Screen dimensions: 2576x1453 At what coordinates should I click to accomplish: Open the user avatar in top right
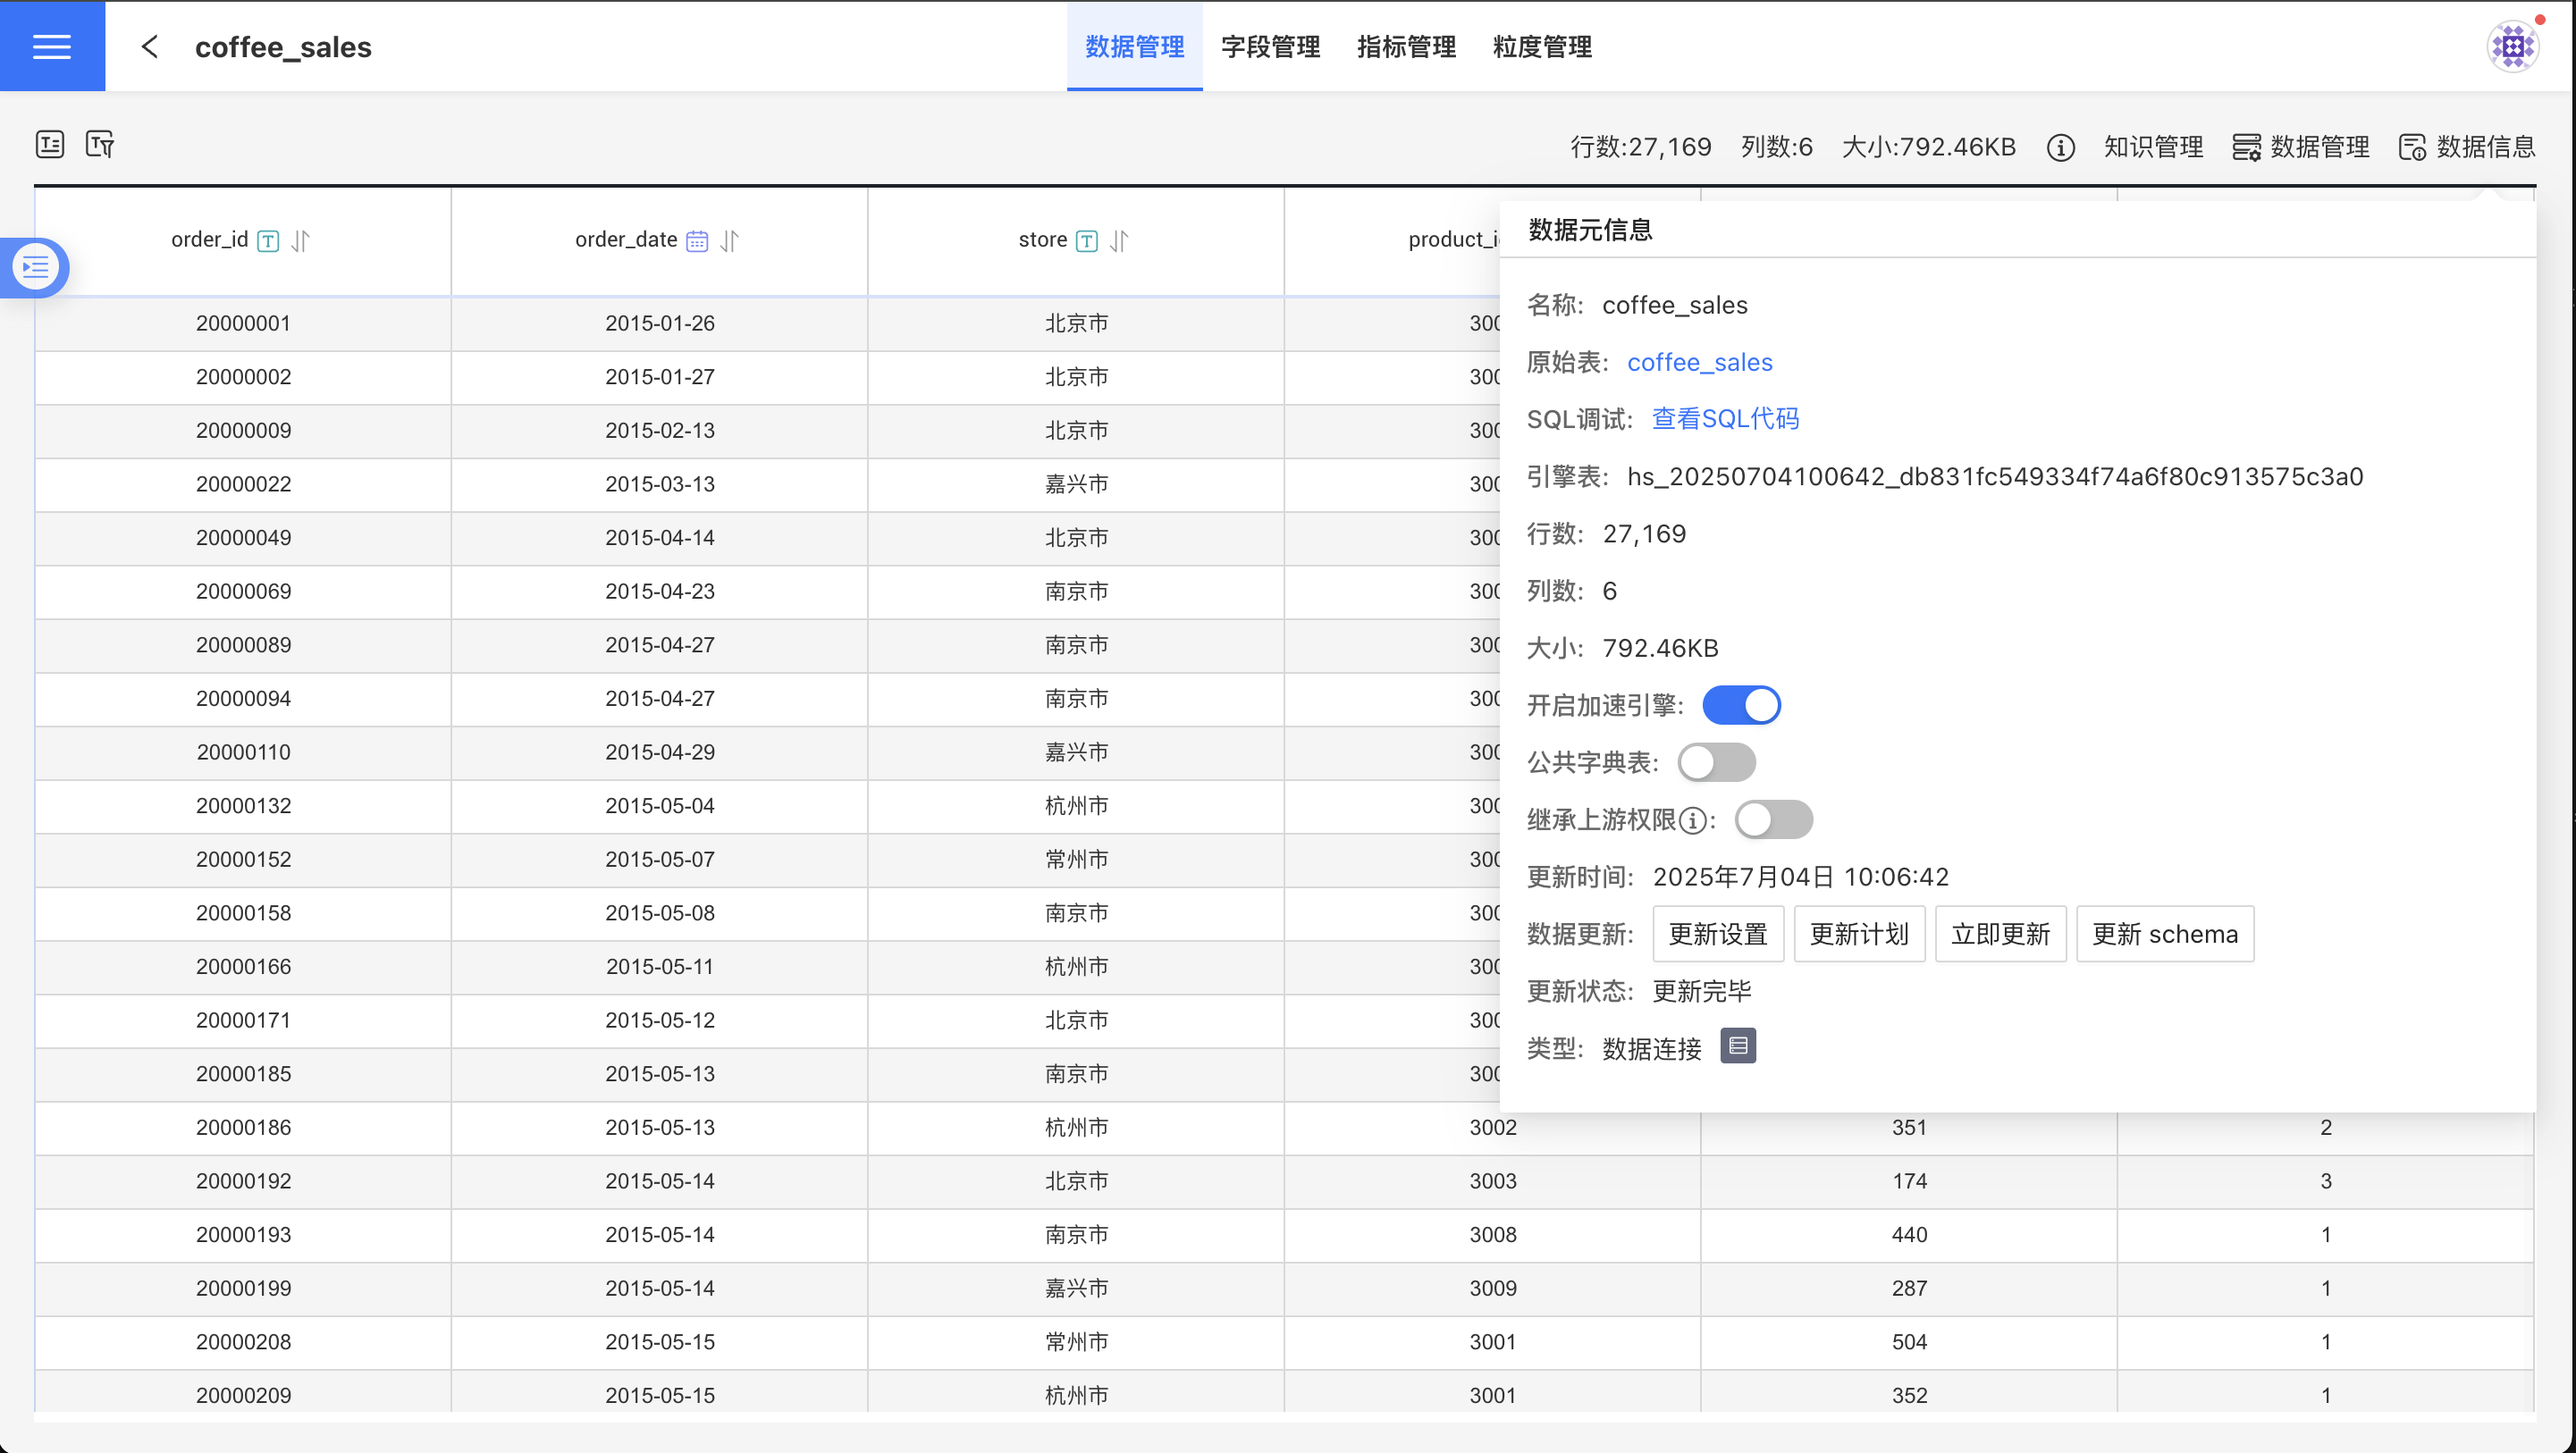[x=2512, y=46]
